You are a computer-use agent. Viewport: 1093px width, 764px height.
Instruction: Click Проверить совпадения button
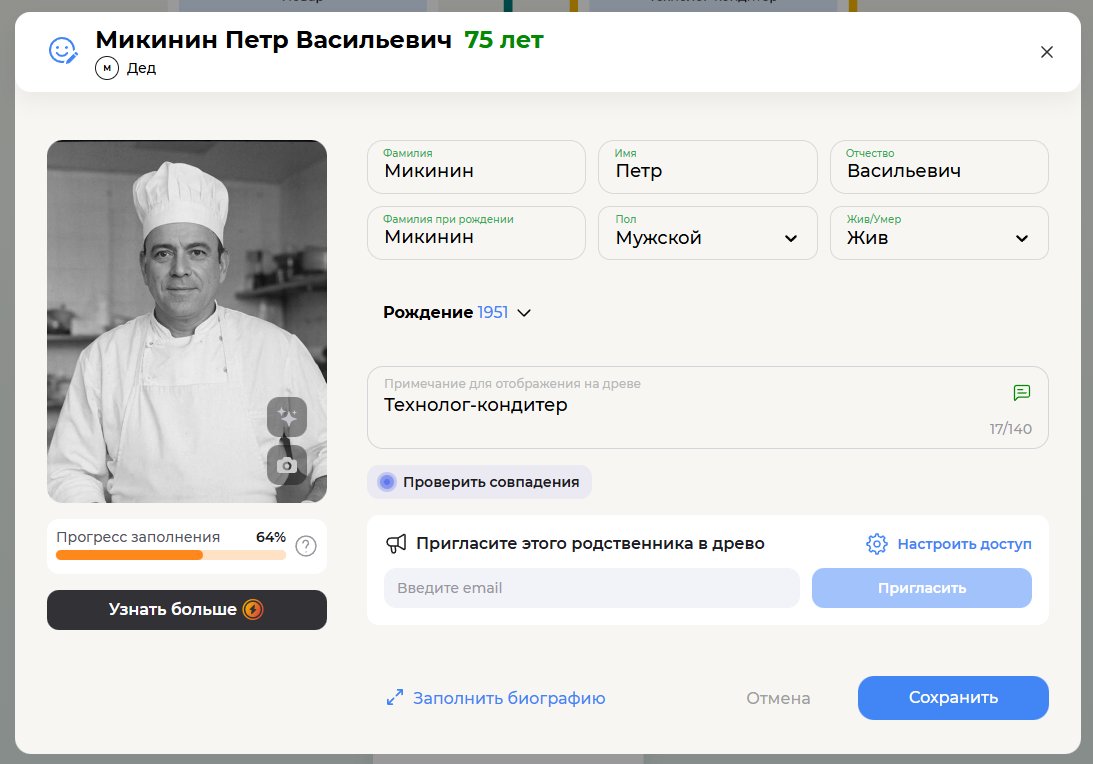click(479, 482)
